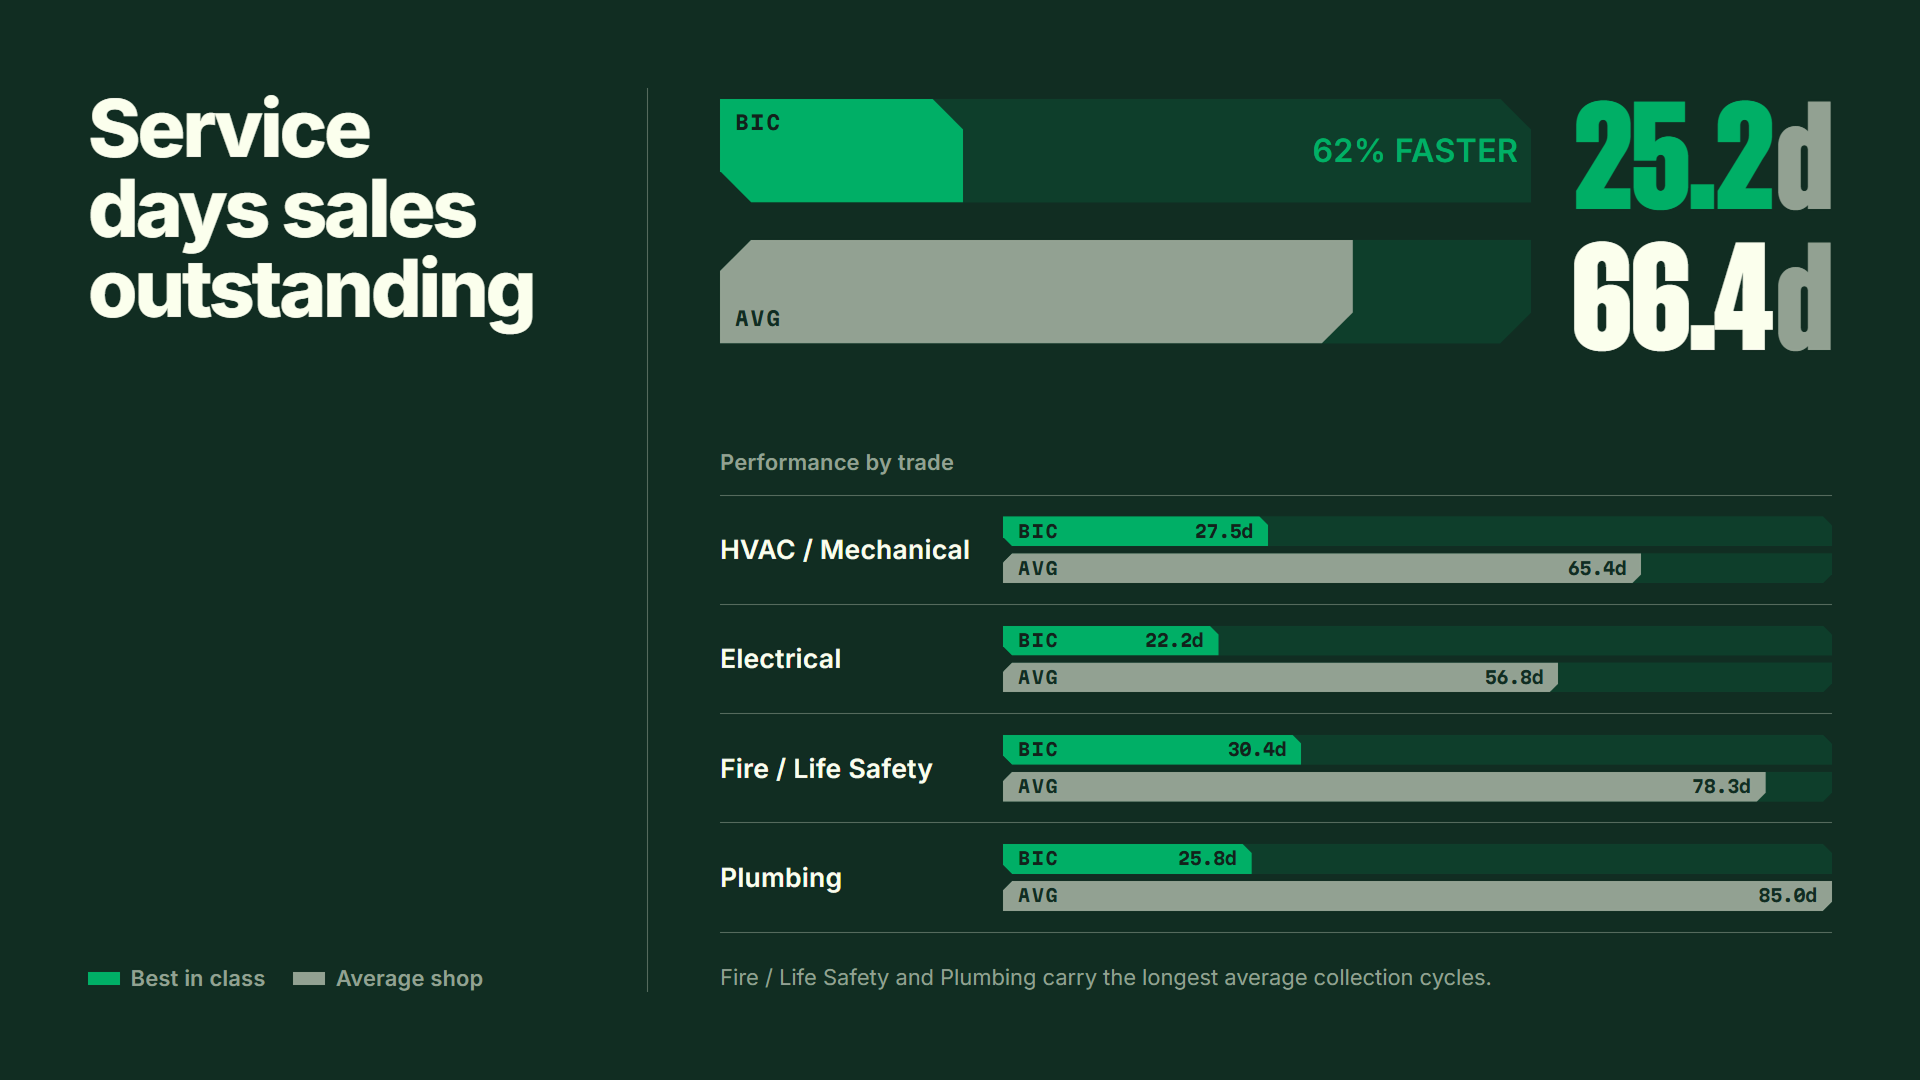Click the 66.4d headline figure
The width and height of the screenshot is (1920, 1080).
pyautogui.click(x=1703, y=296)
